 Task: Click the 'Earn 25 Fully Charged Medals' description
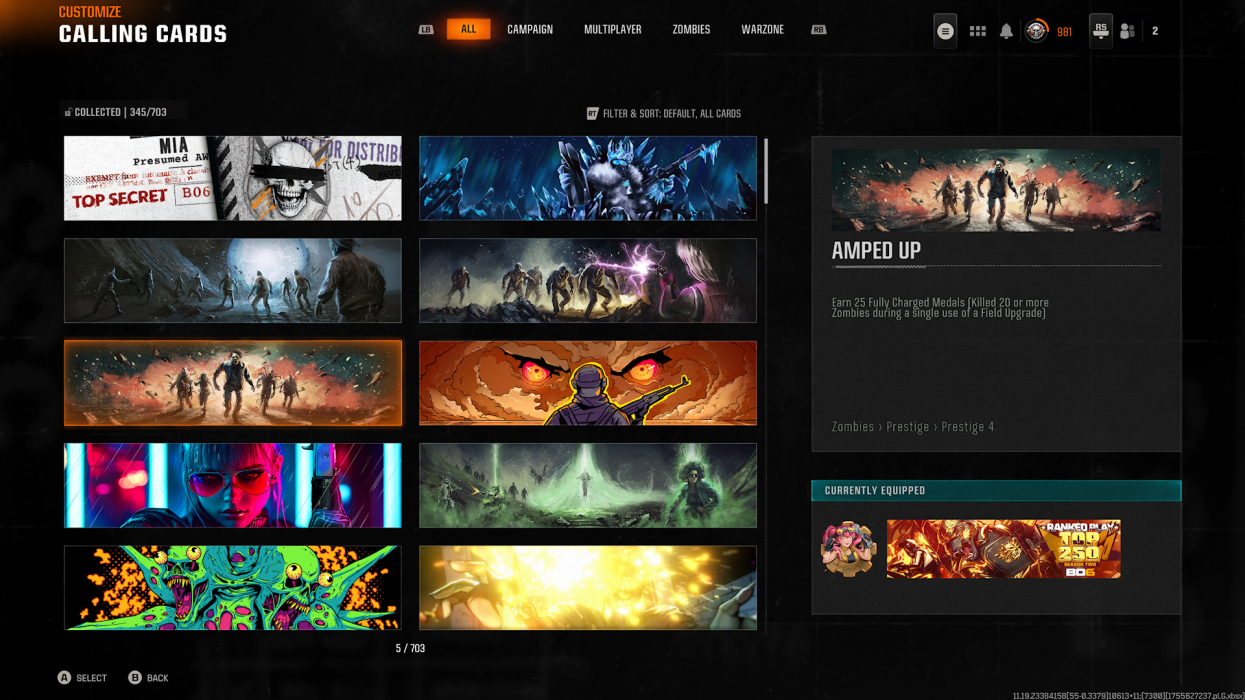tap(940, 308)
